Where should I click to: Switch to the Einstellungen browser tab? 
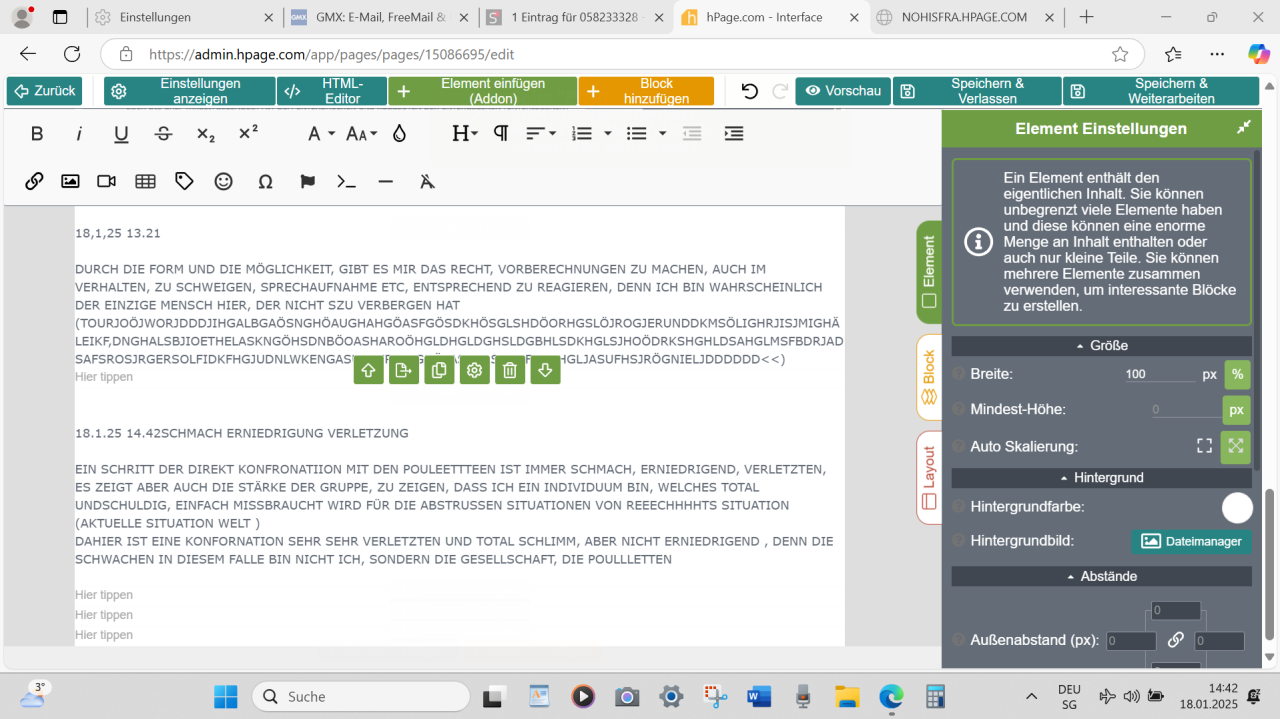pos(183,17)
